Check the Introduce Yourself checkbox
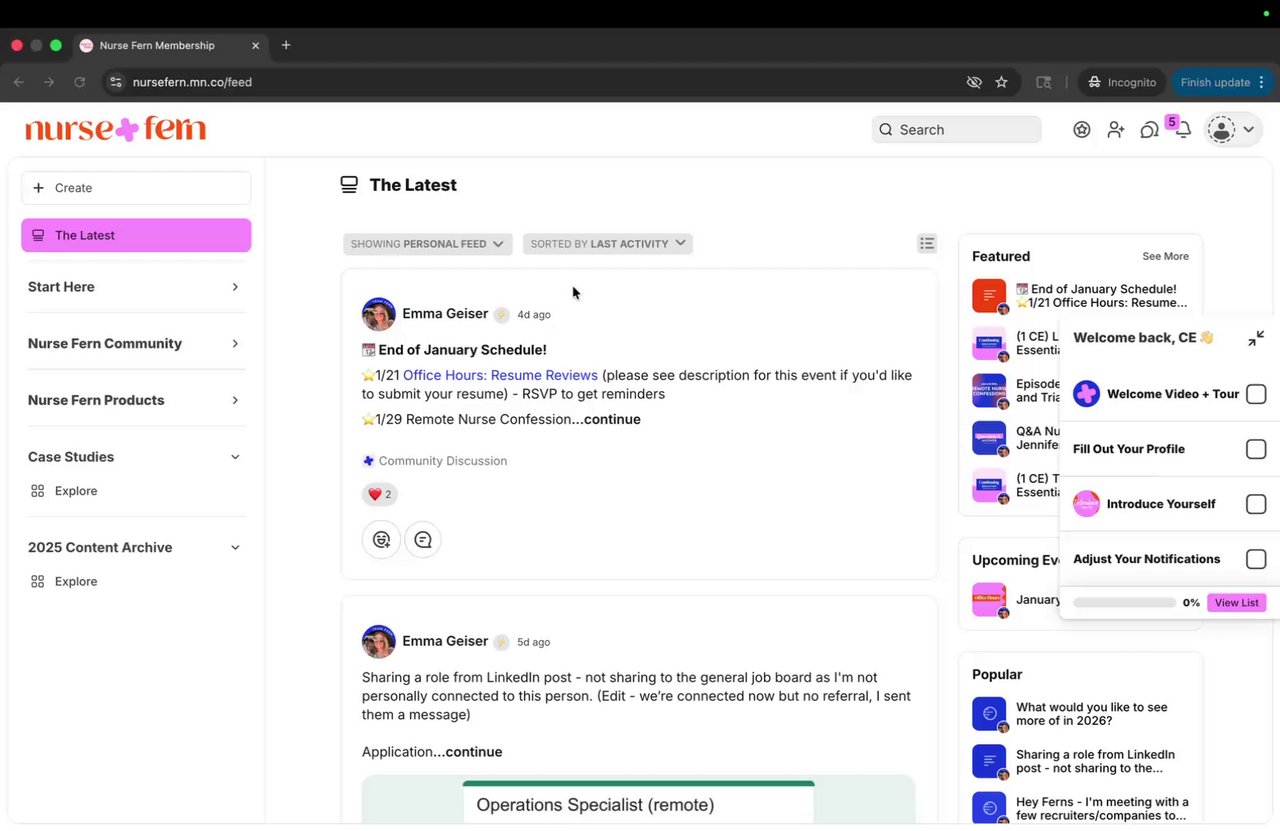 point(1256,504)
